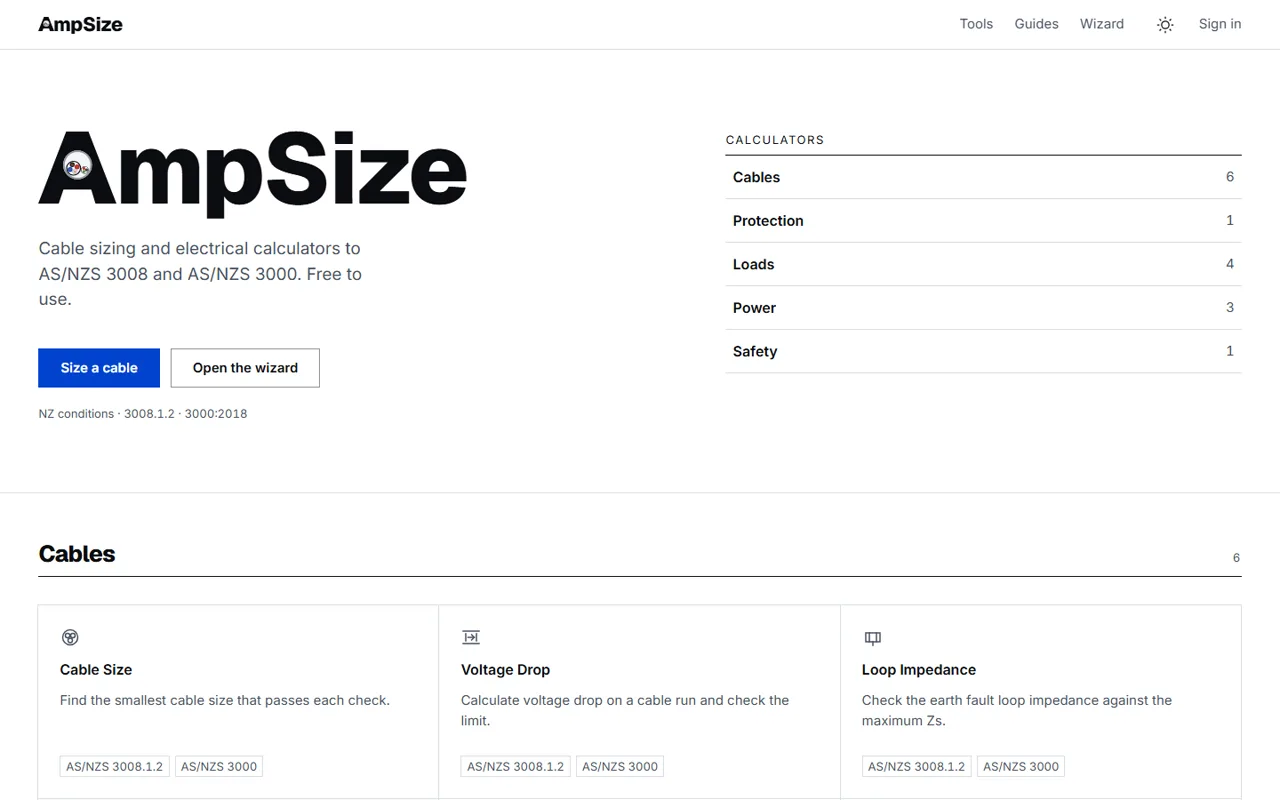The width and height of the screenshot is (1280, 800).
Task: Open the Cable Size calculator card
Action: [x=238, y=702]
